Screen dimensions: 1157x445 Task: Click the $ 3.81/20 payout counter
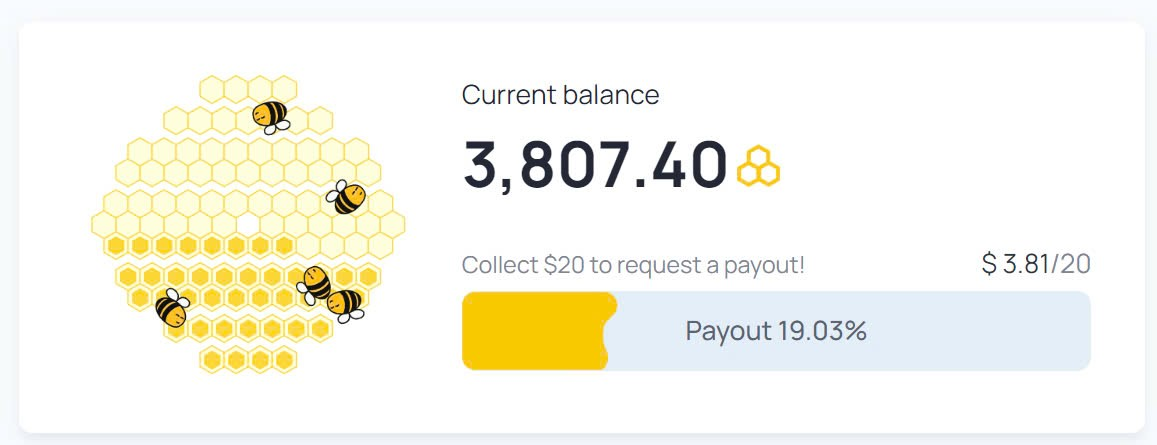tap(1036, 264)
